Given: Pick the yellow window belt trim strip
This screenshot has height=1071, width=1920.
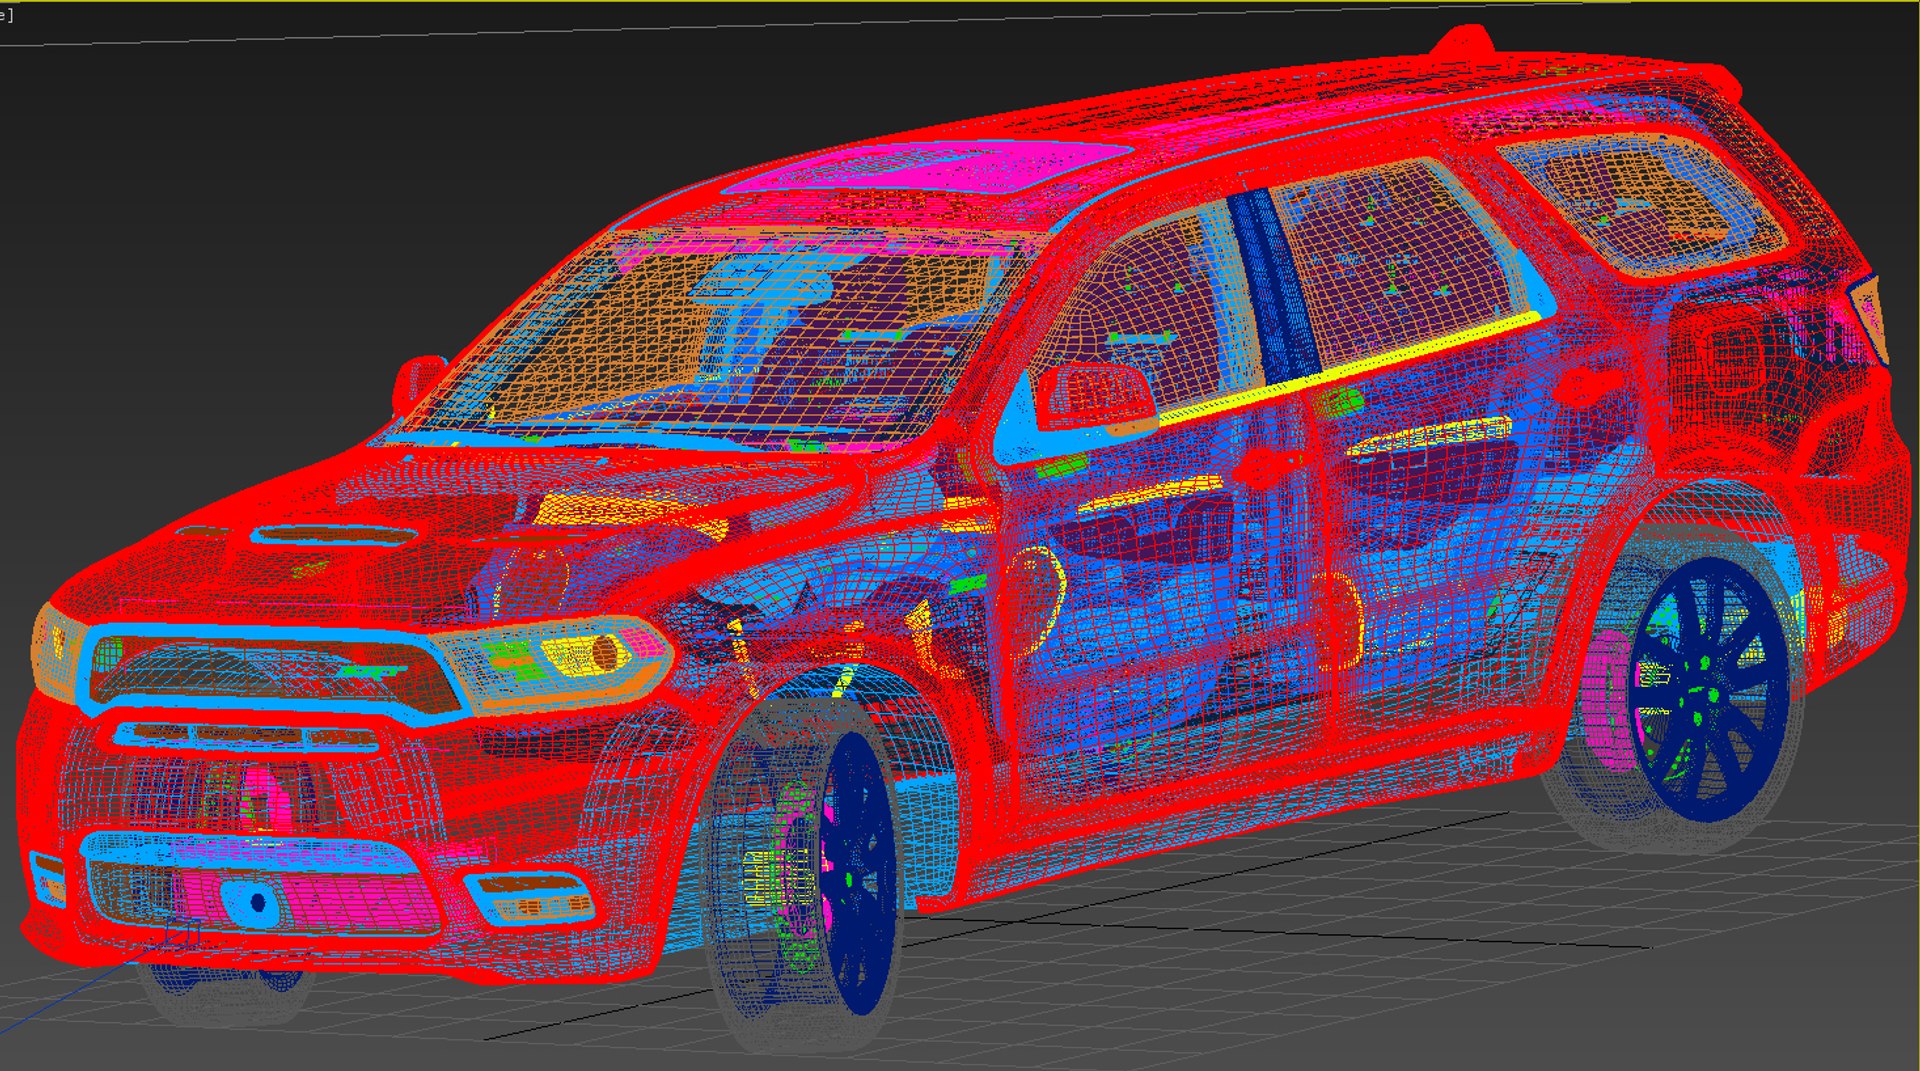Looking at the screenshot, I should point(1348,368).
